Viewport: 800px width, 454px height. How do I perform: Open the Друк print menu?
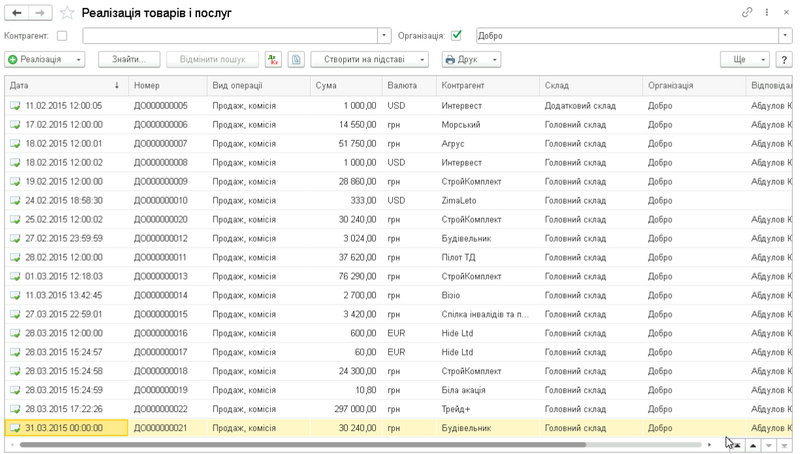471,60
